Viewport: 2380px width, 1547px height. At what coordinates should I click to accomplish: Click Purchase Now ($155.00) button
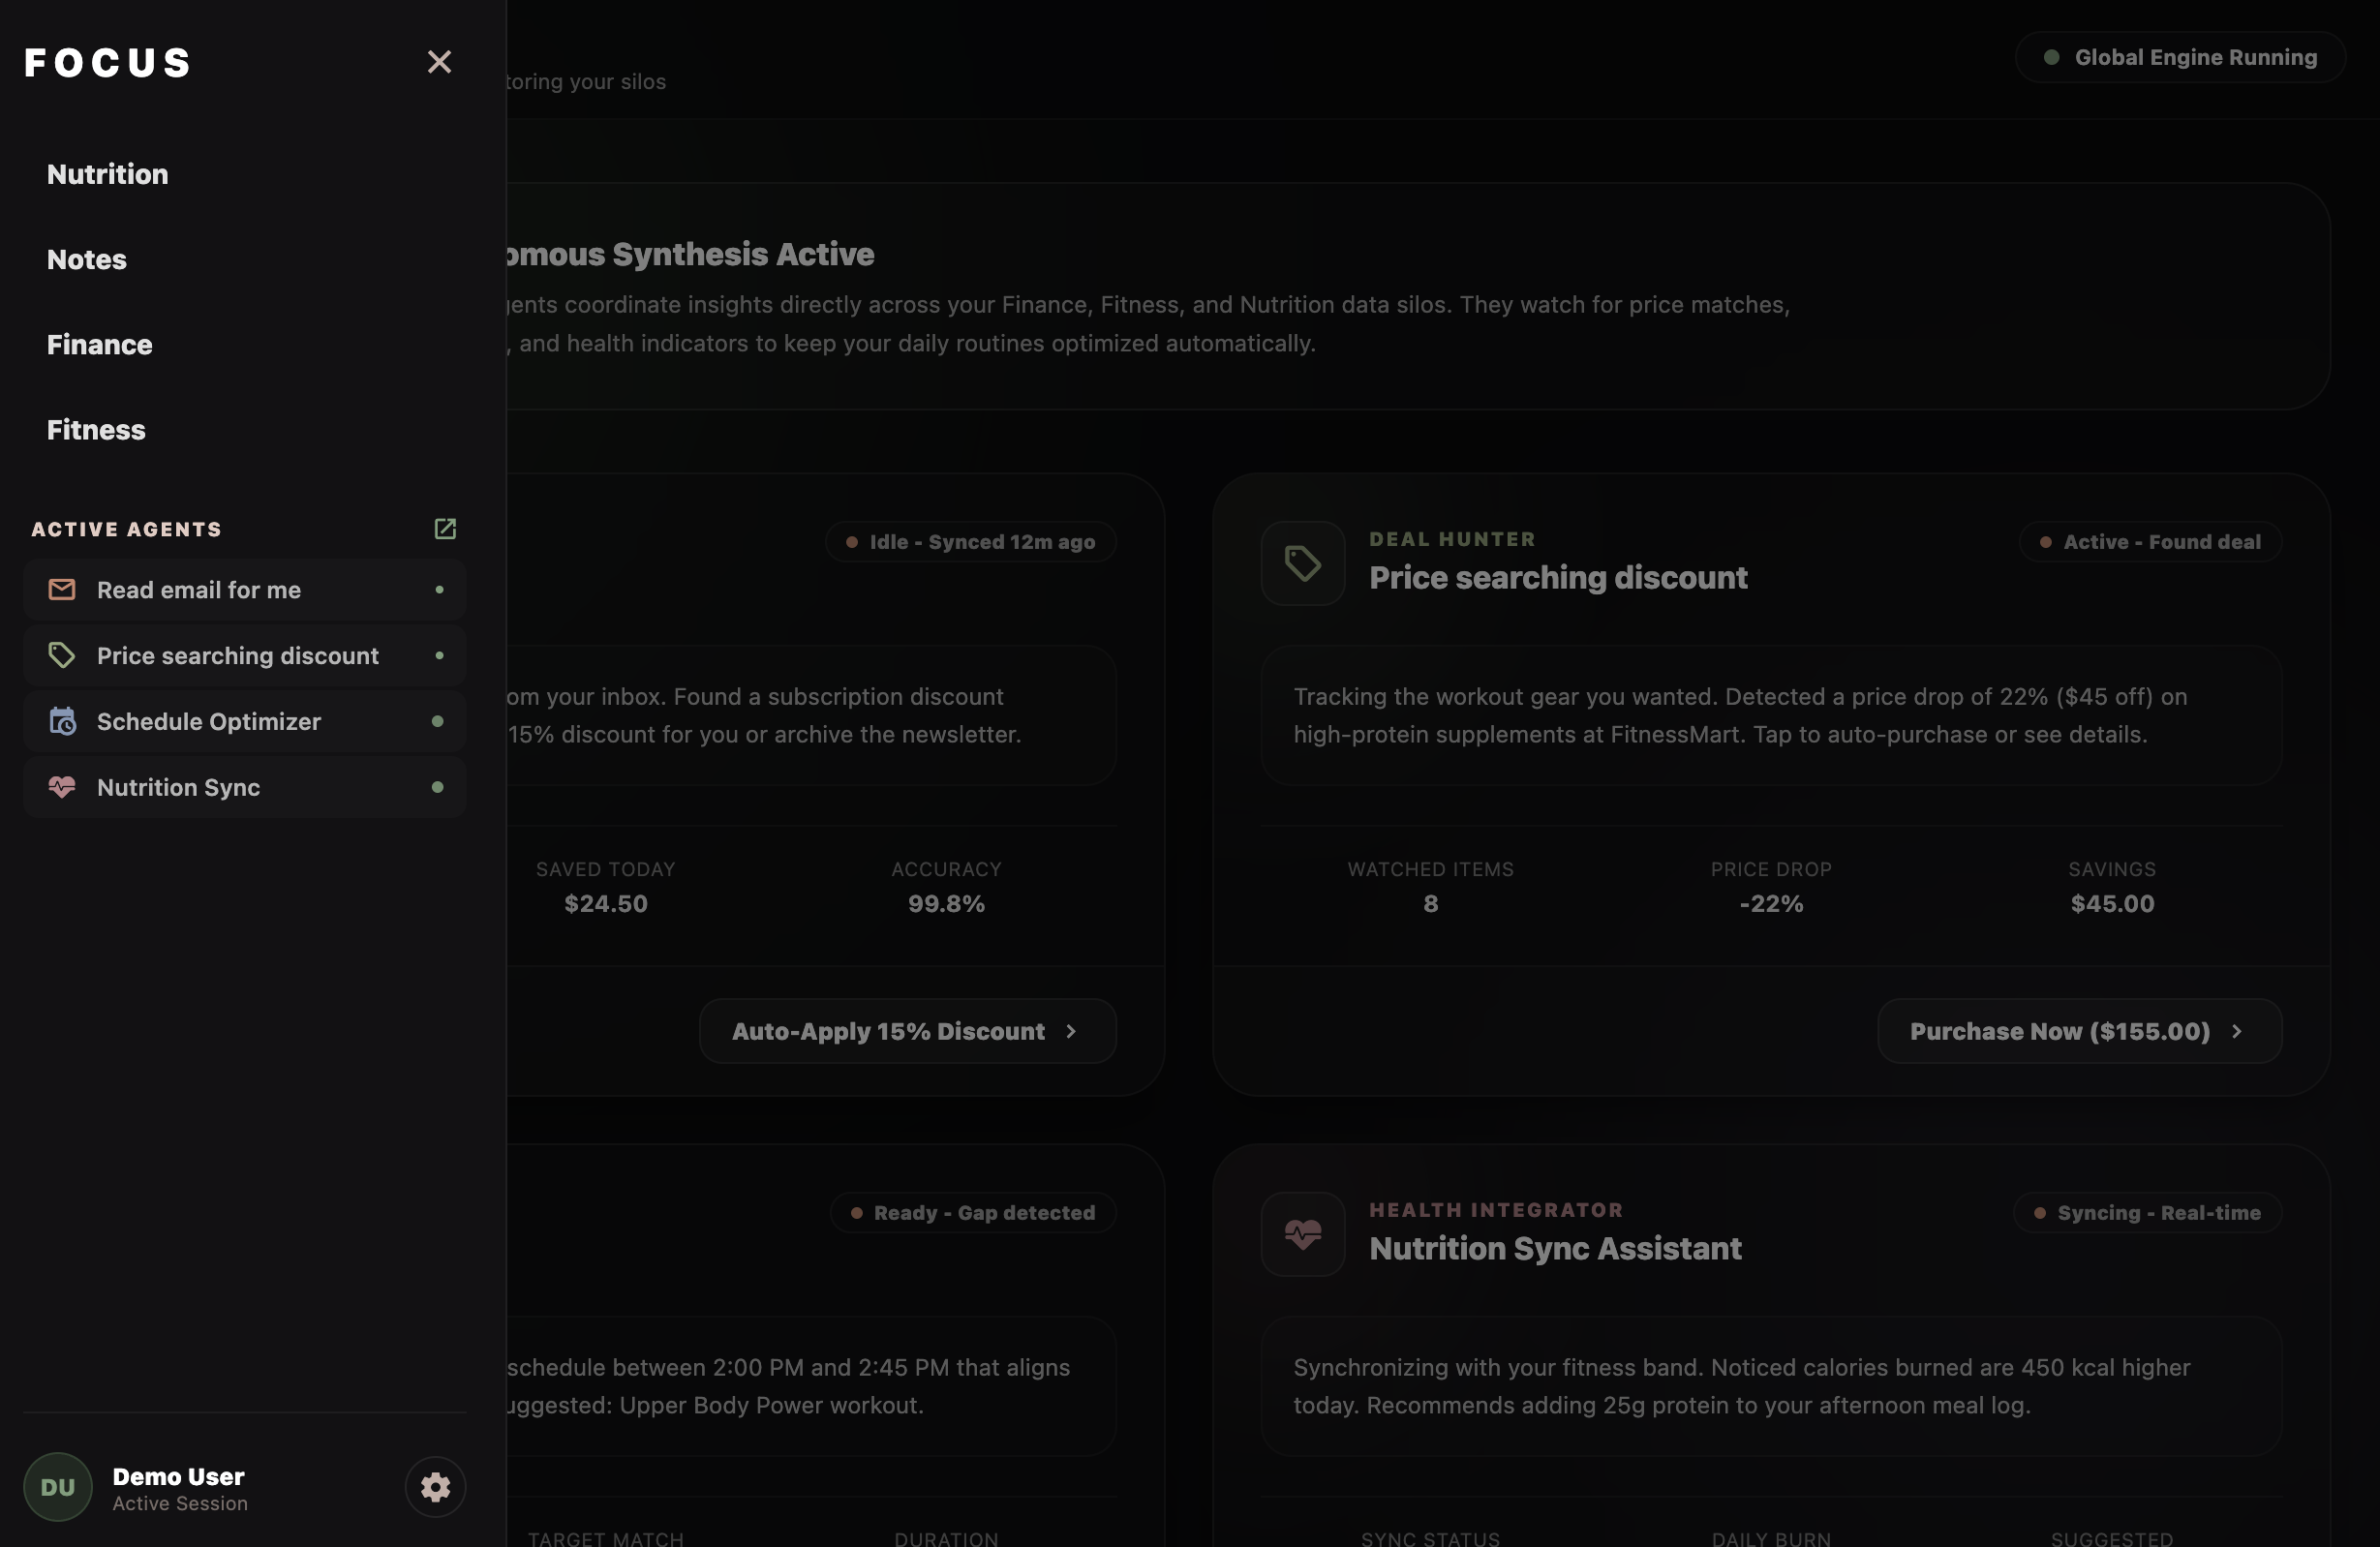point(2079,1031)
